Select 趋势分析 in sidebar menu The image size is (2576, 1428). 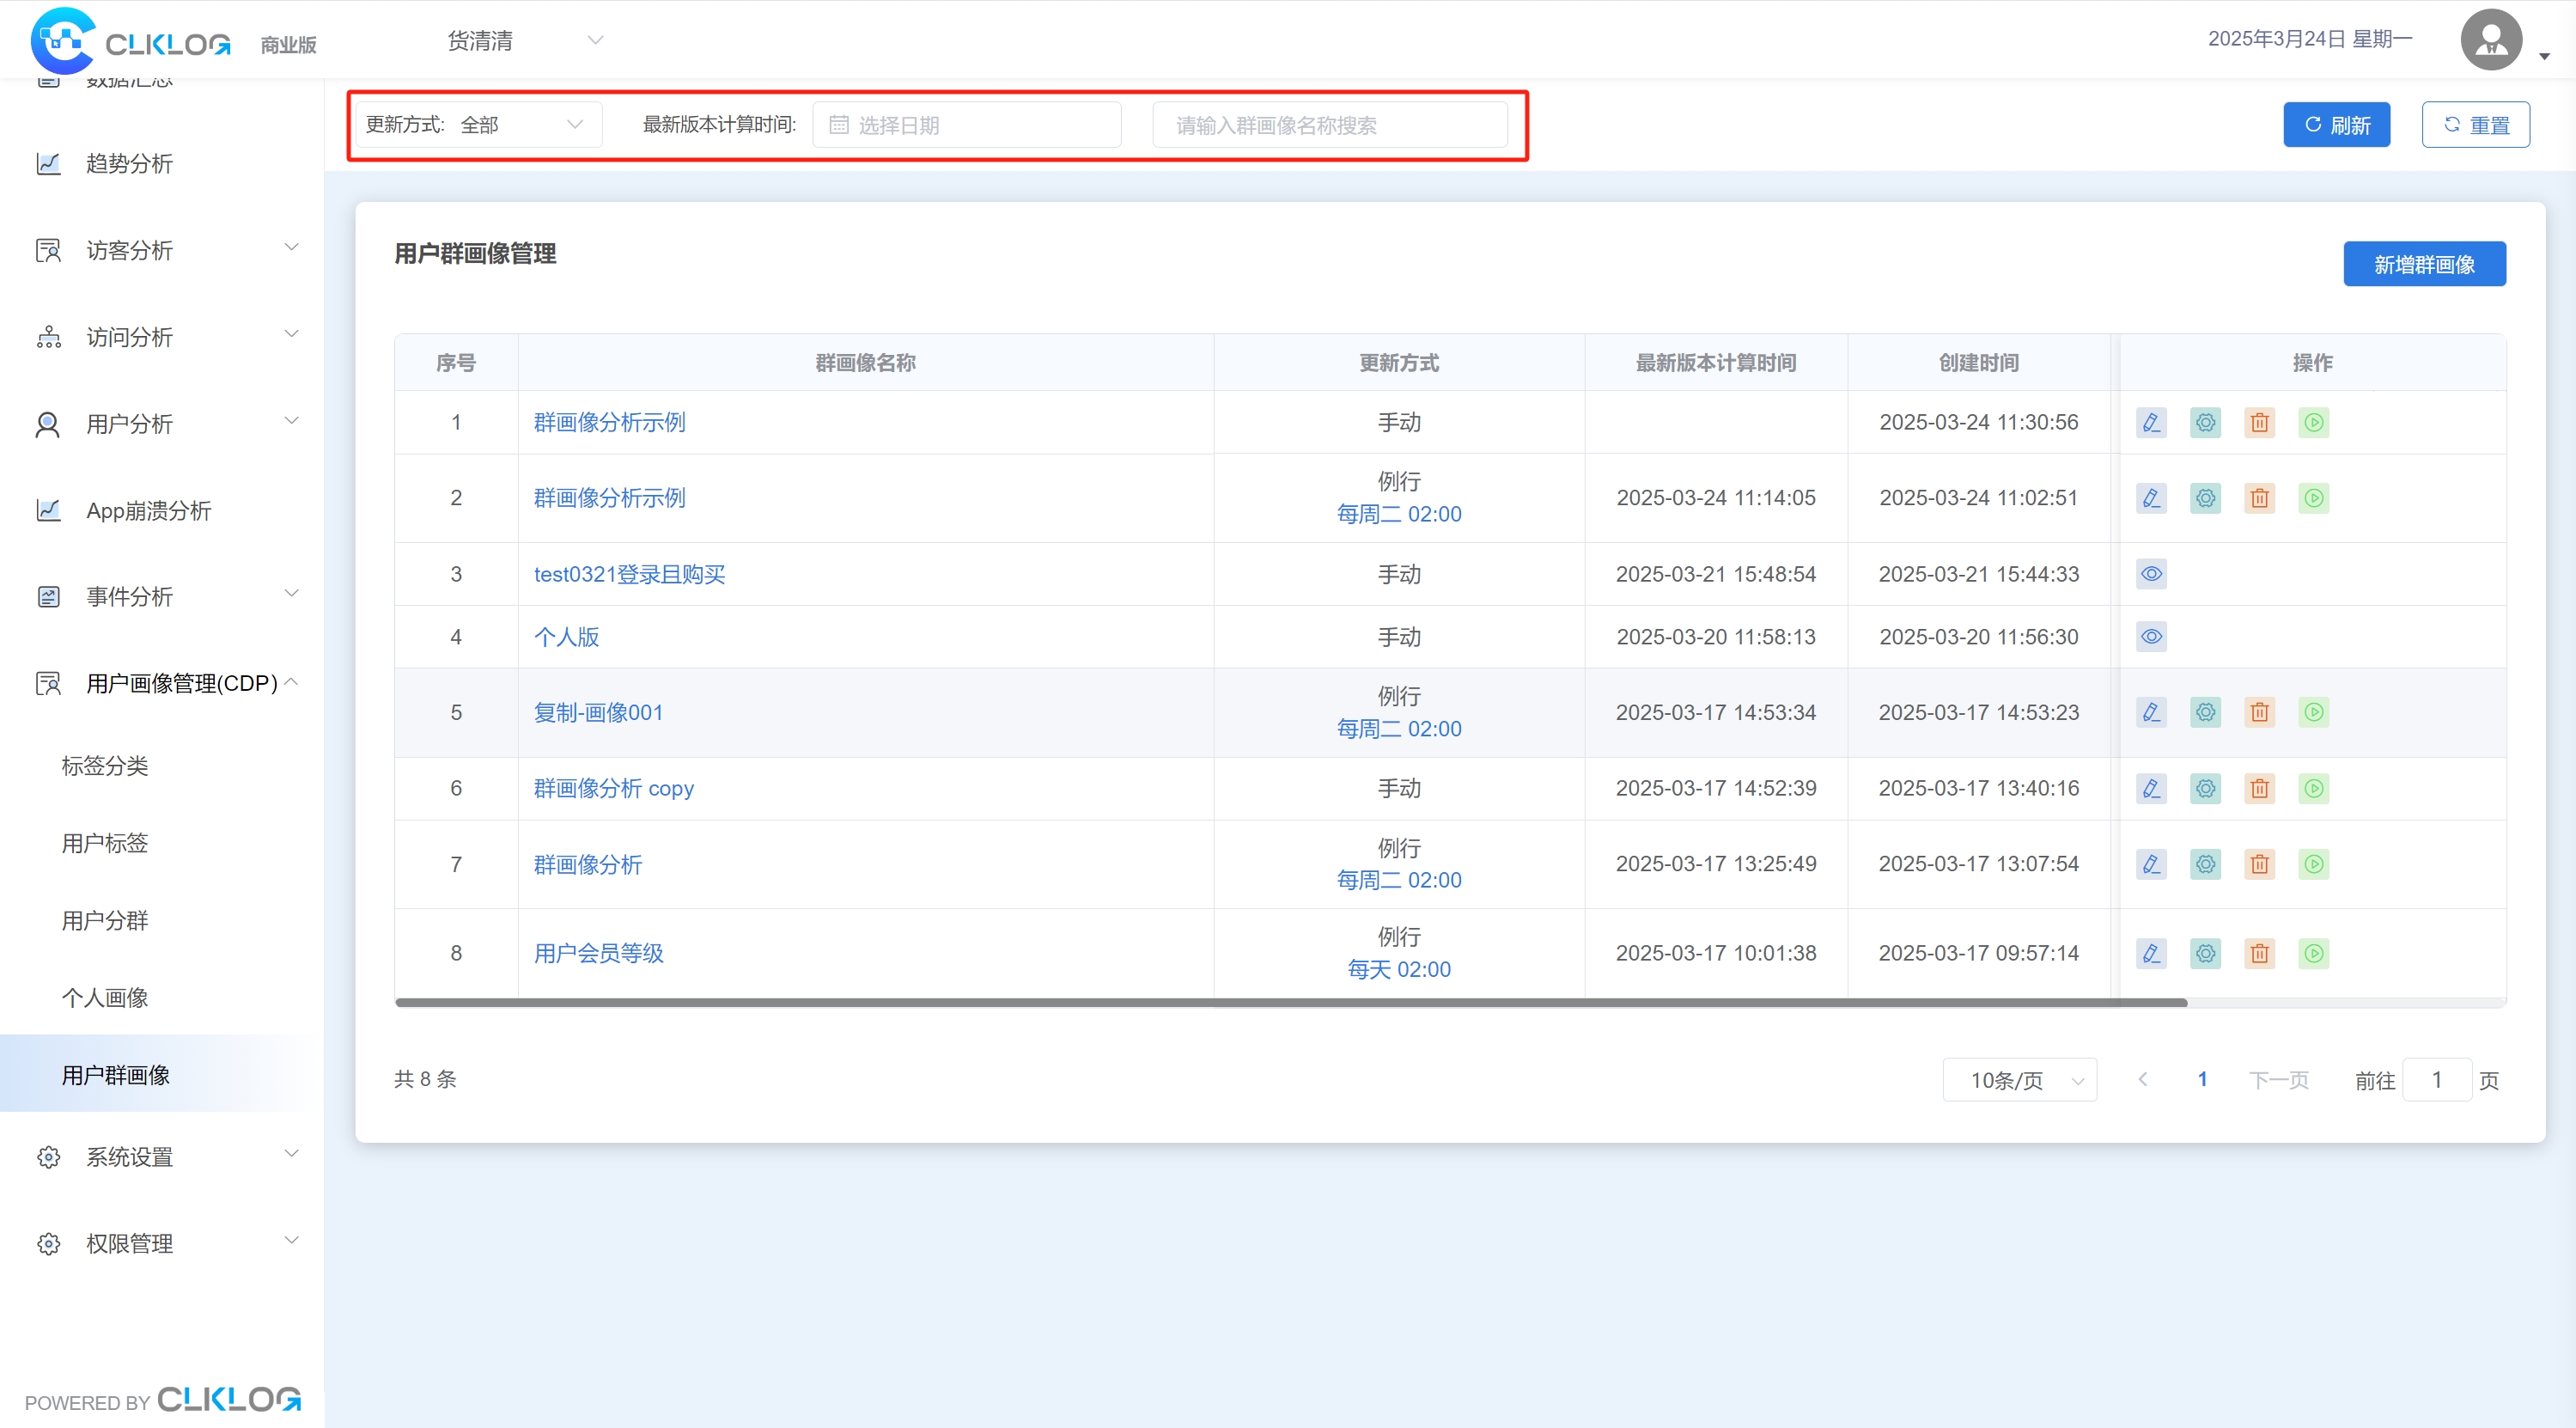point(129,163)
